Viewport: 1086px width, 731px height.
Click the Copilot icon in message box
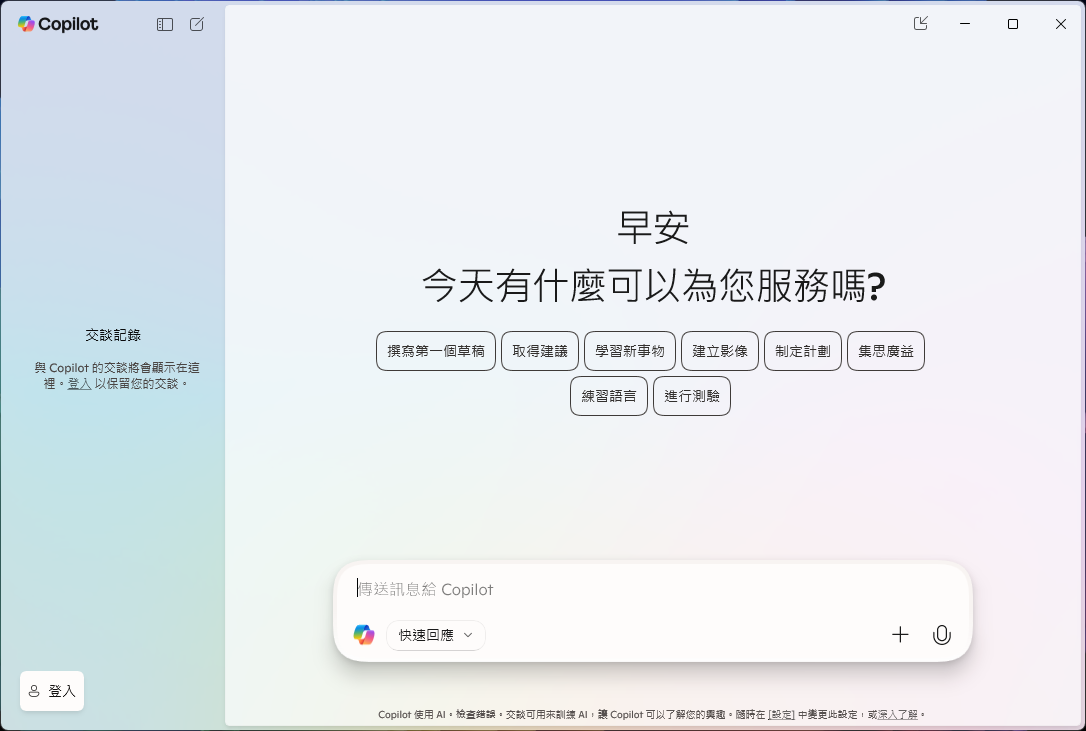tap(364, 635)
